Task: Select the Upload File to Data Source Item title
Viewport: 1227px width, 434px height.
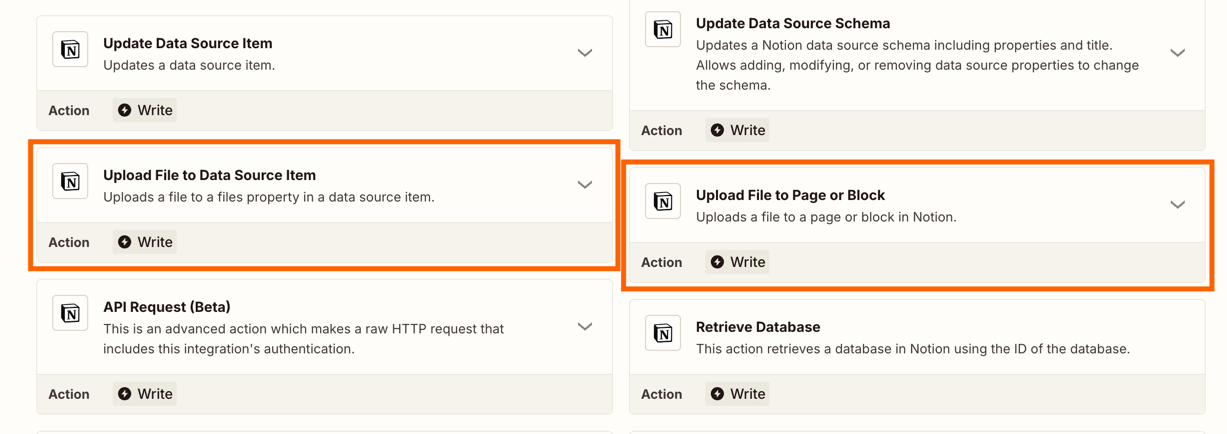Action: point(209,175)
